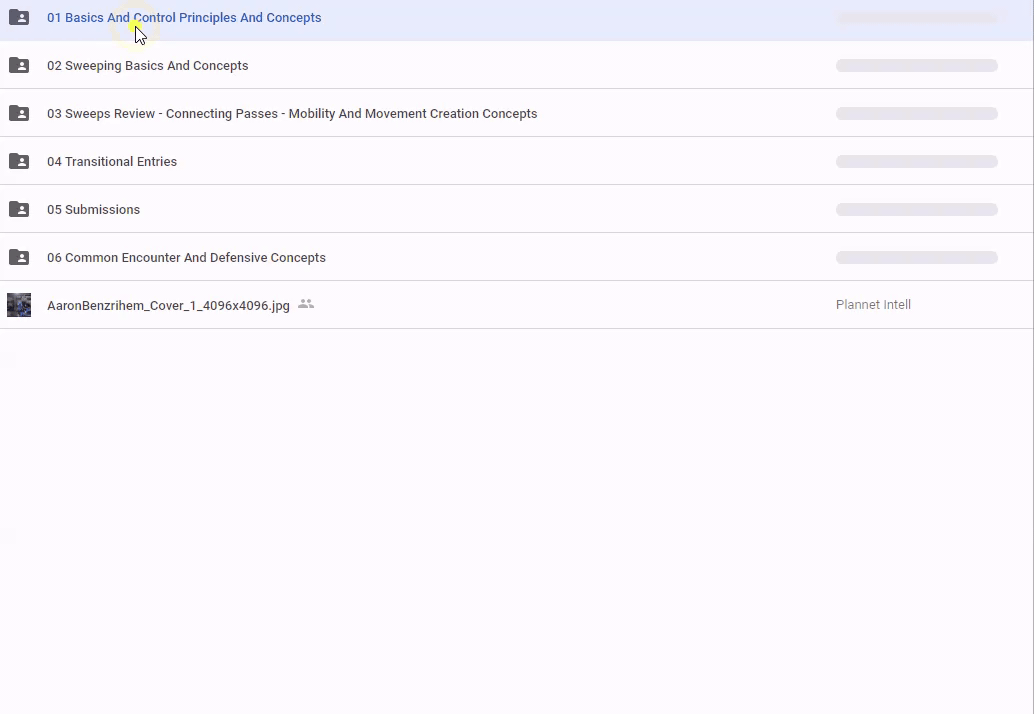This screenshot has width=1034, height=714.
Task: Click the loading owner placeholder in 01 Basics row
Action: pos(916,18)
